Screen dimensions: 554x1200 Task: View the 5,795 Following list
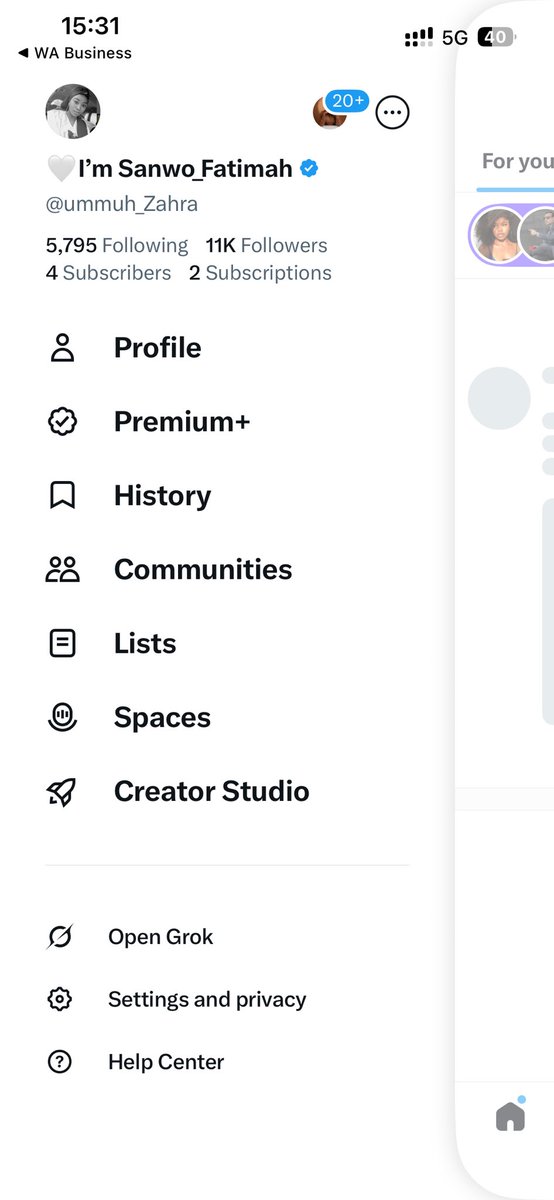click(x=117, y=245)
